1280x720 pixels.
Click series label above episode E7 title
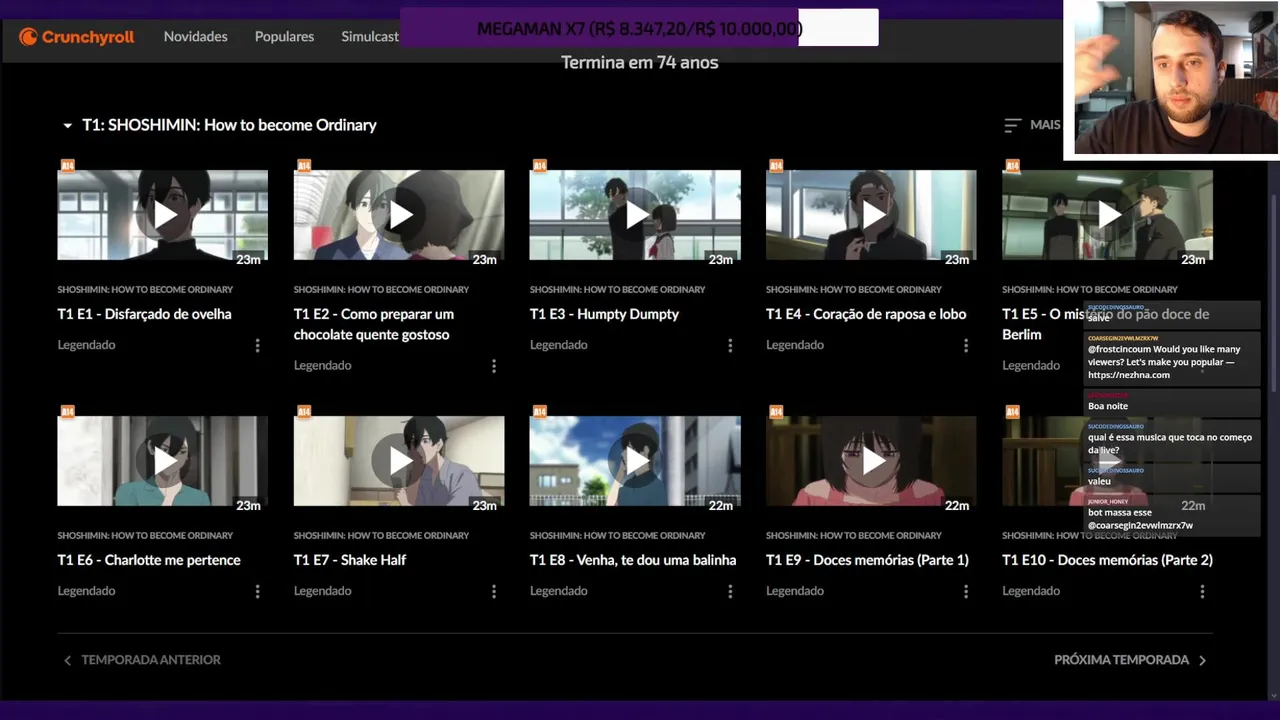[x=381, y=536]
